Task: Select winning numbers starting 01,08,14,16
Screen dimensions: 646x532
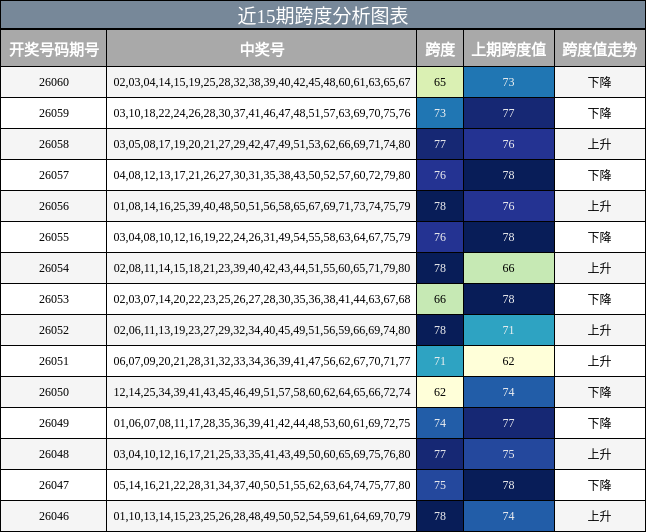Action: pos(262,206)
